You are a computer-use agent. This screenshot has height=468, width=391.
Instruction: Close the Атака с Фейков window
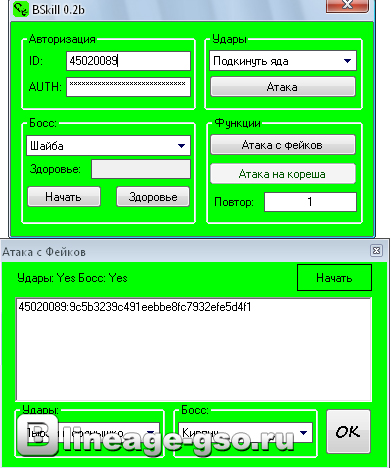376,250
